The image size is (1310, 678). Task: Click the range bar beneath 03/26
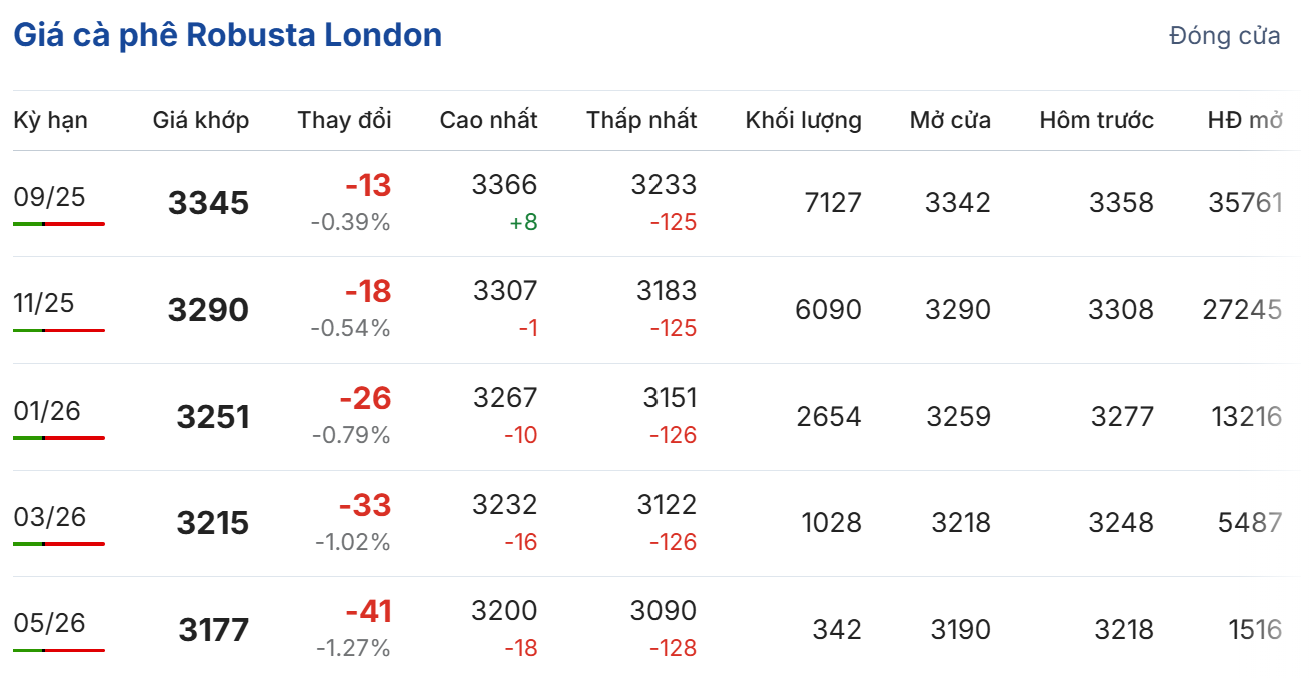59,544
